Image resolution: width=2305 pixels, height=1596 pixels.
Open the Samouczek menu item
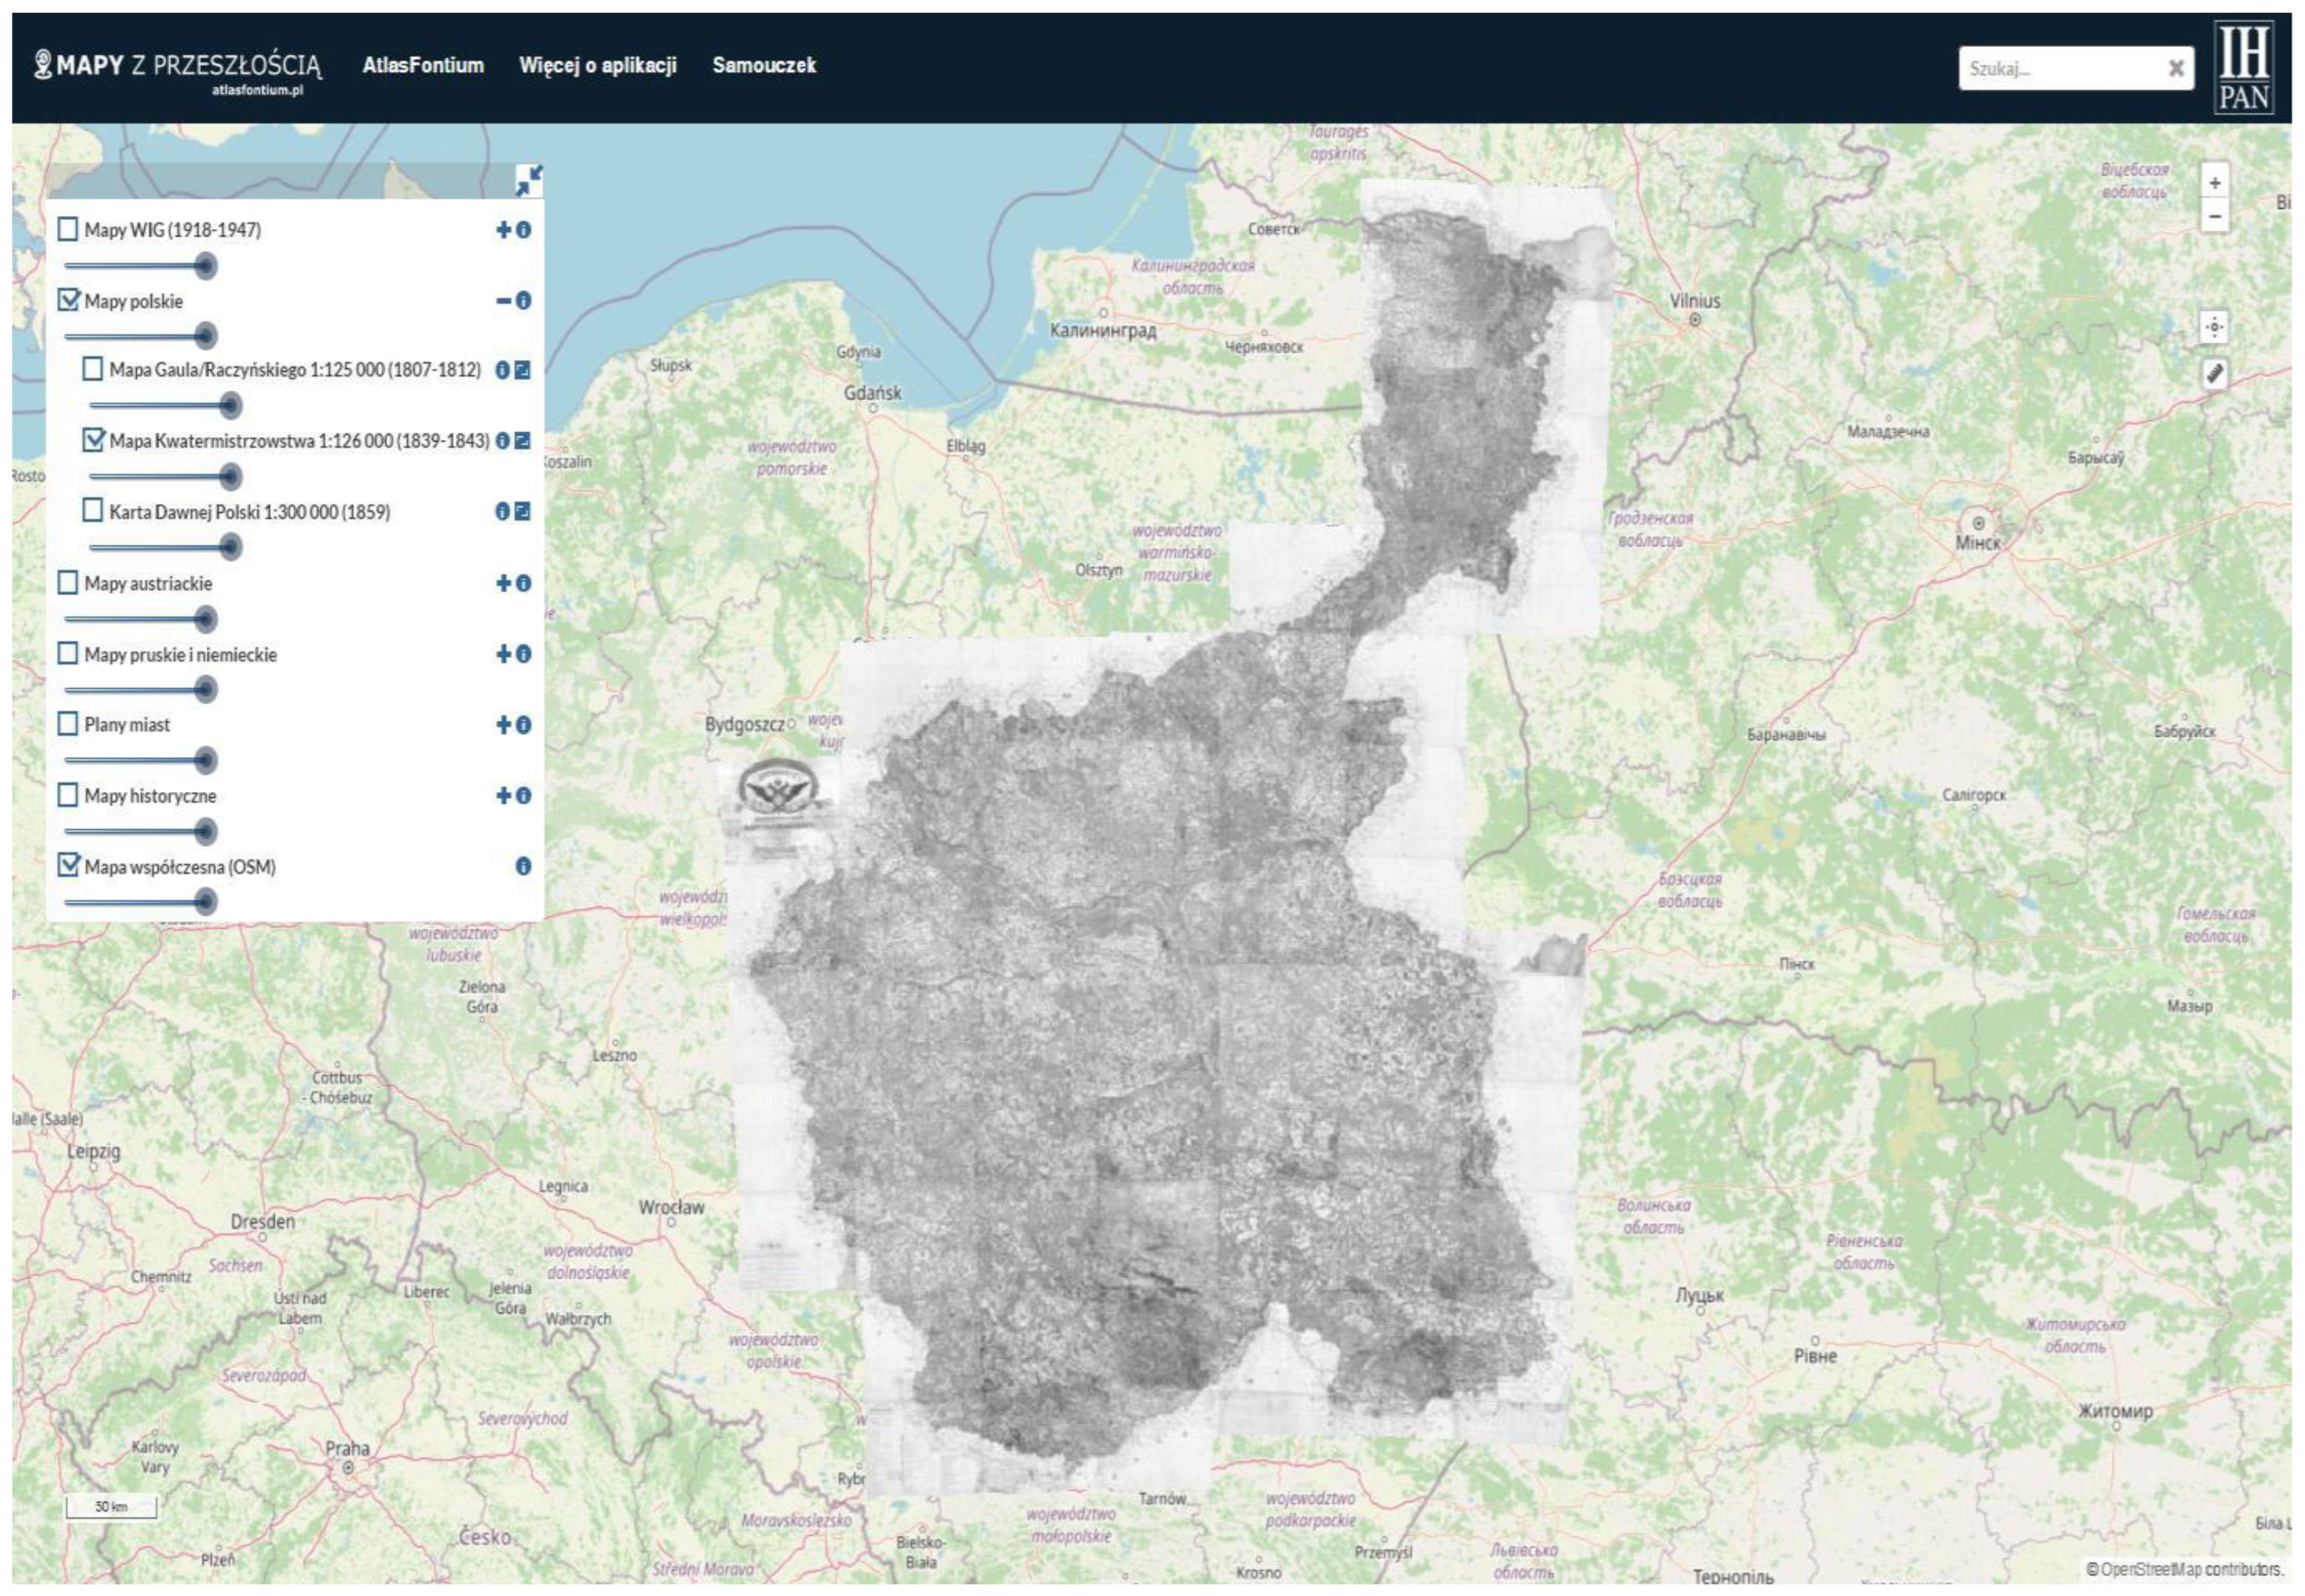[x=764, y=66]
